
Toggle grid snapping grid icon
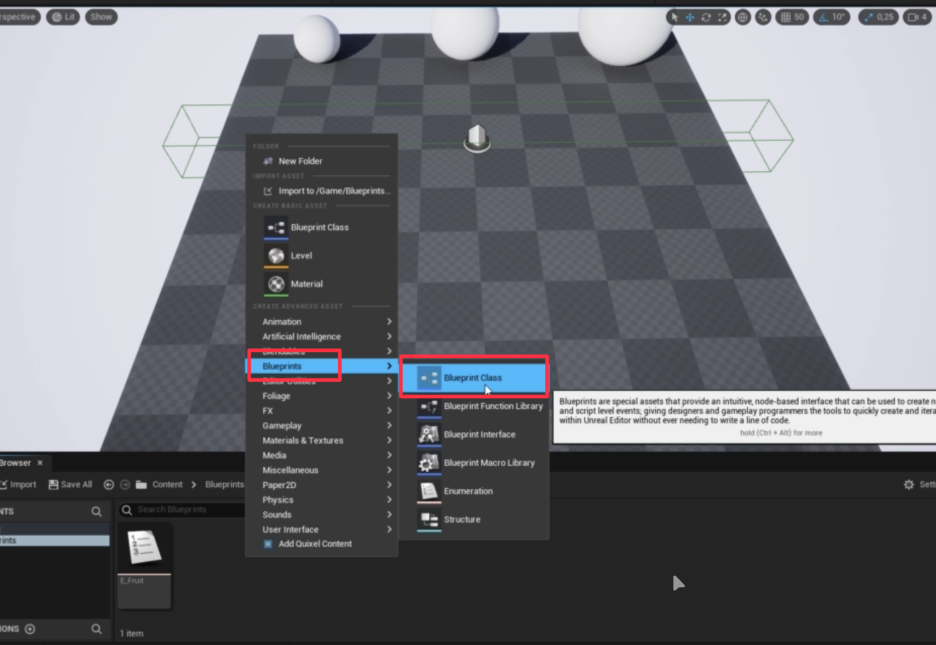point(786,17)
